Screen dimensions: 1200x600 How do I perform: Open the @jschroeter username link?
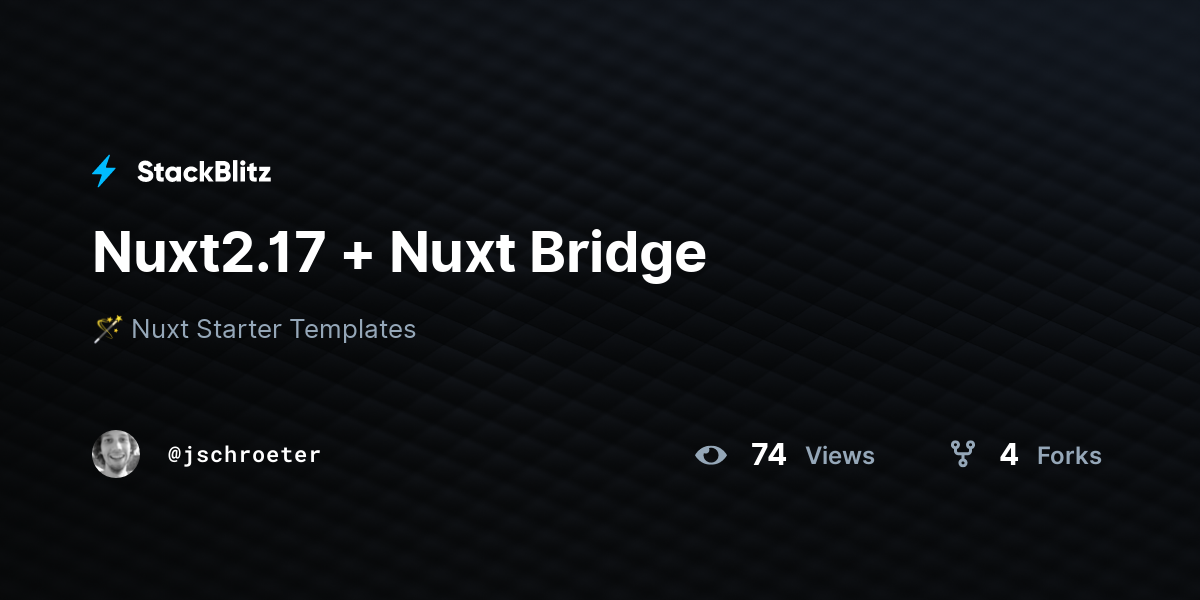coord(244,455)
